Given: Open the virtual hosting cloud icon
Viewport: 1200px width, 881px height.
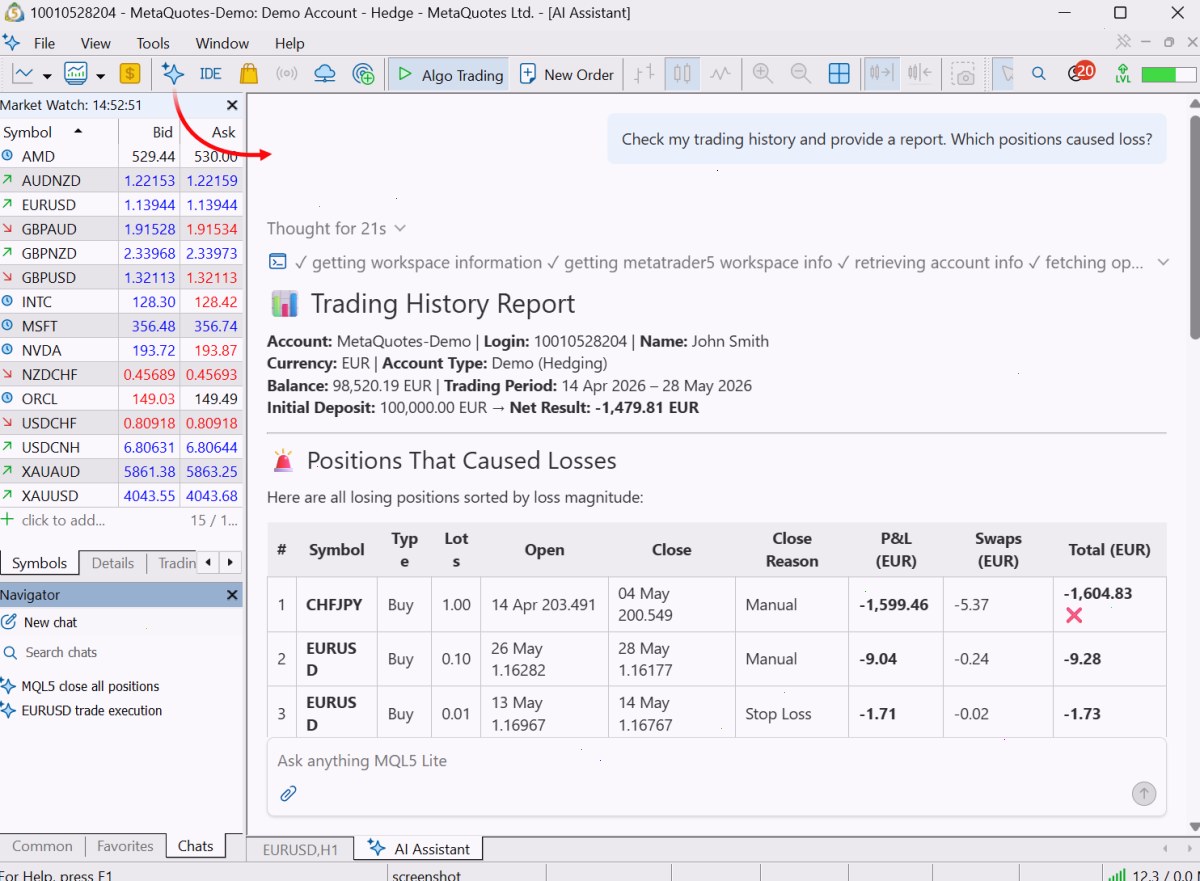Looking at the screenshot, I should coord(325,74).
